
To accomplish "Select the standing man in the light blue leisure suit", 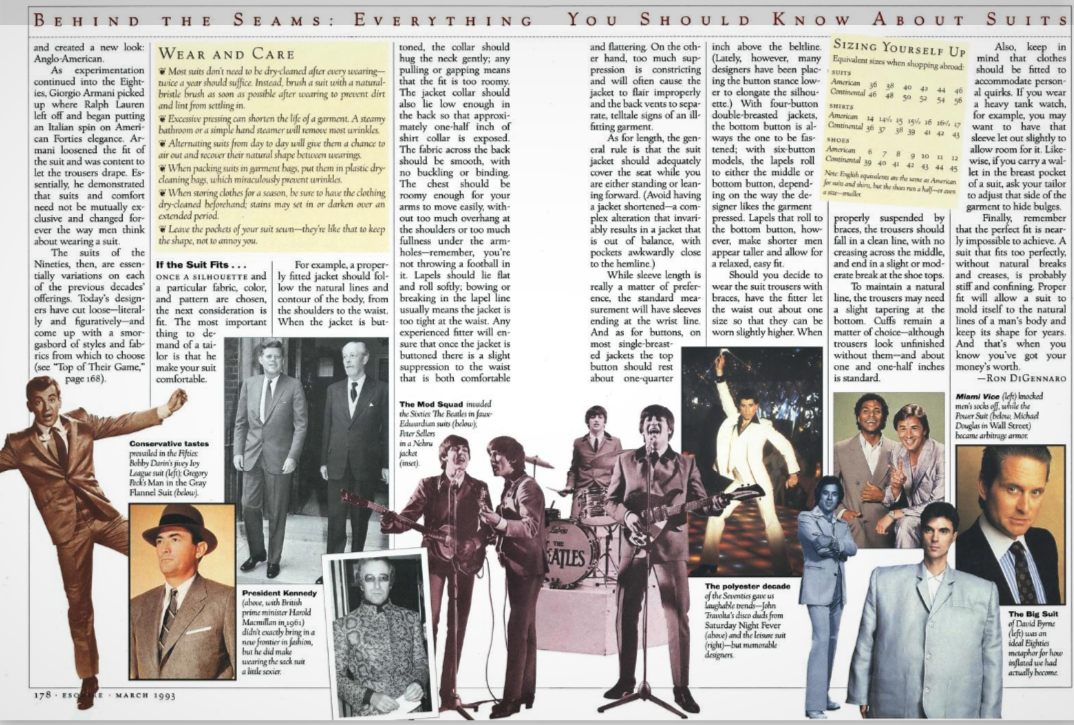I will 827,596.
